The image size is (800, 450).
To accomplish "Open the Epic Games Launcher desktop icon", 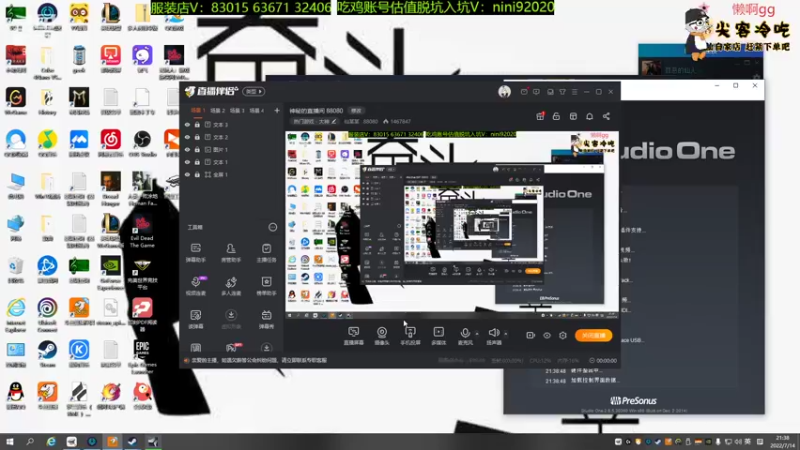I will (142, 357).
